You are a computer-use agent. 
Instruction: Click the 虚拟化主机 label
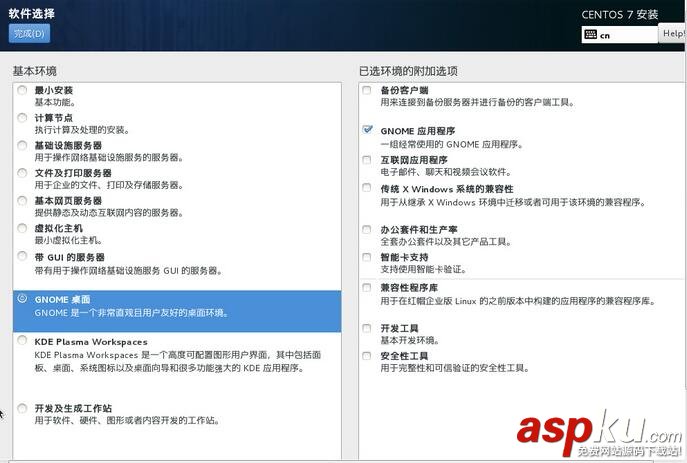(59, 229)
